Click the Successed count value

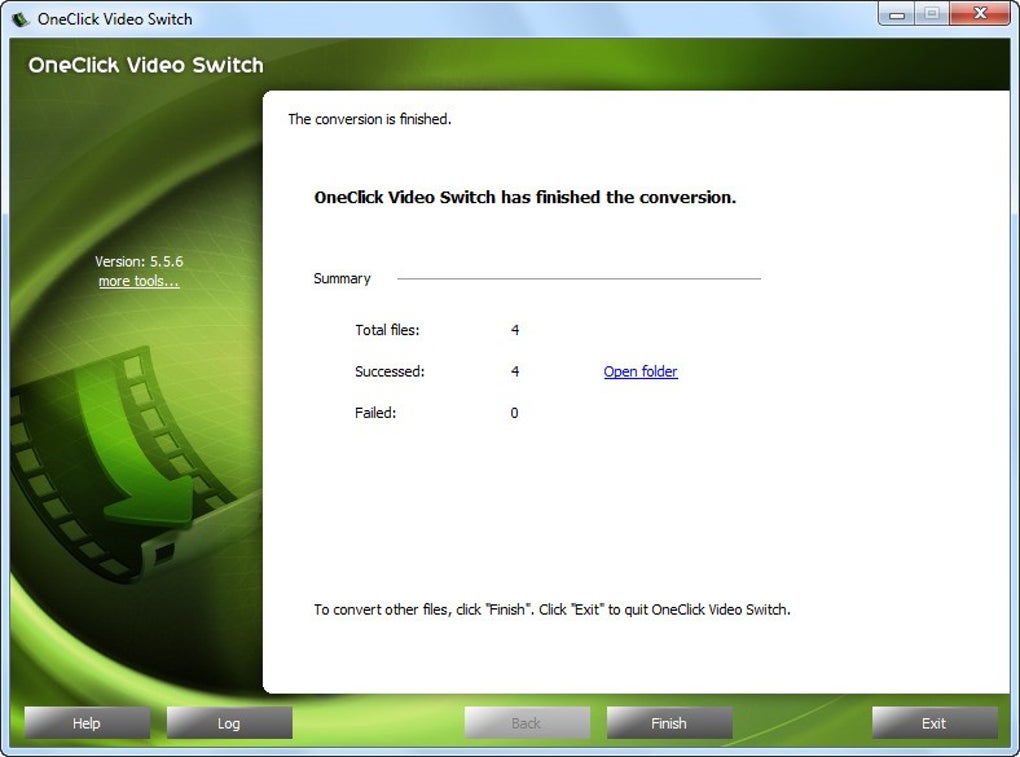click(x=514, y=371)
